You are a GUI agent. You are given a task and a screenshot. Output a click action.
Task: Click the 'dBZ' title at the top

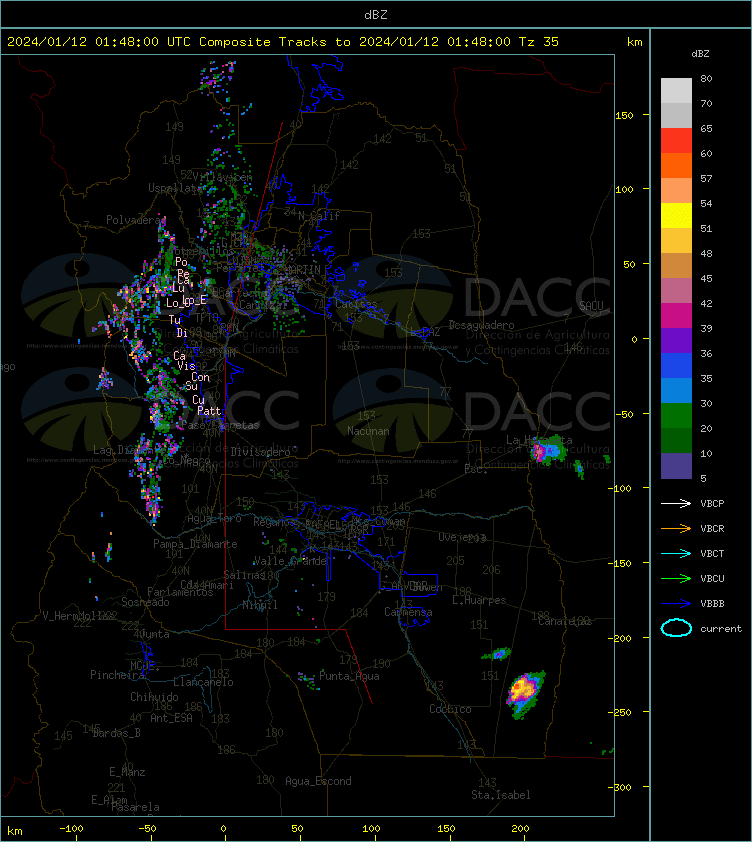(x=375, y=15)
